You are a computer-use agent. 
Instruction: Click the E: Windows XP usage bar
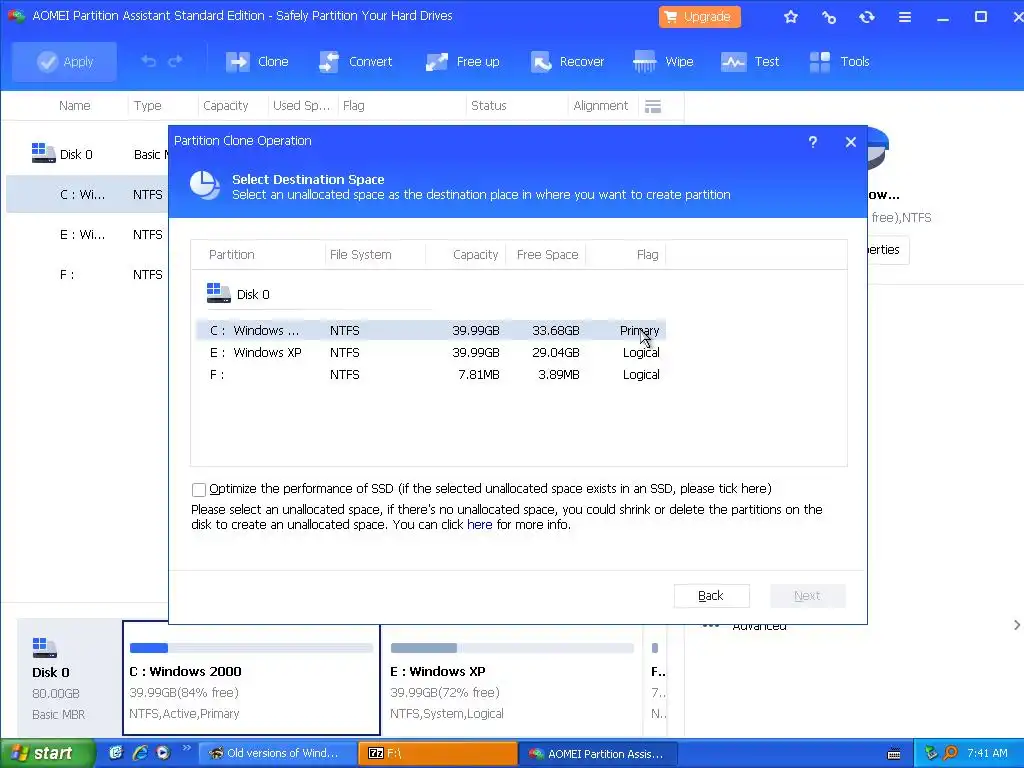(513, 648)
